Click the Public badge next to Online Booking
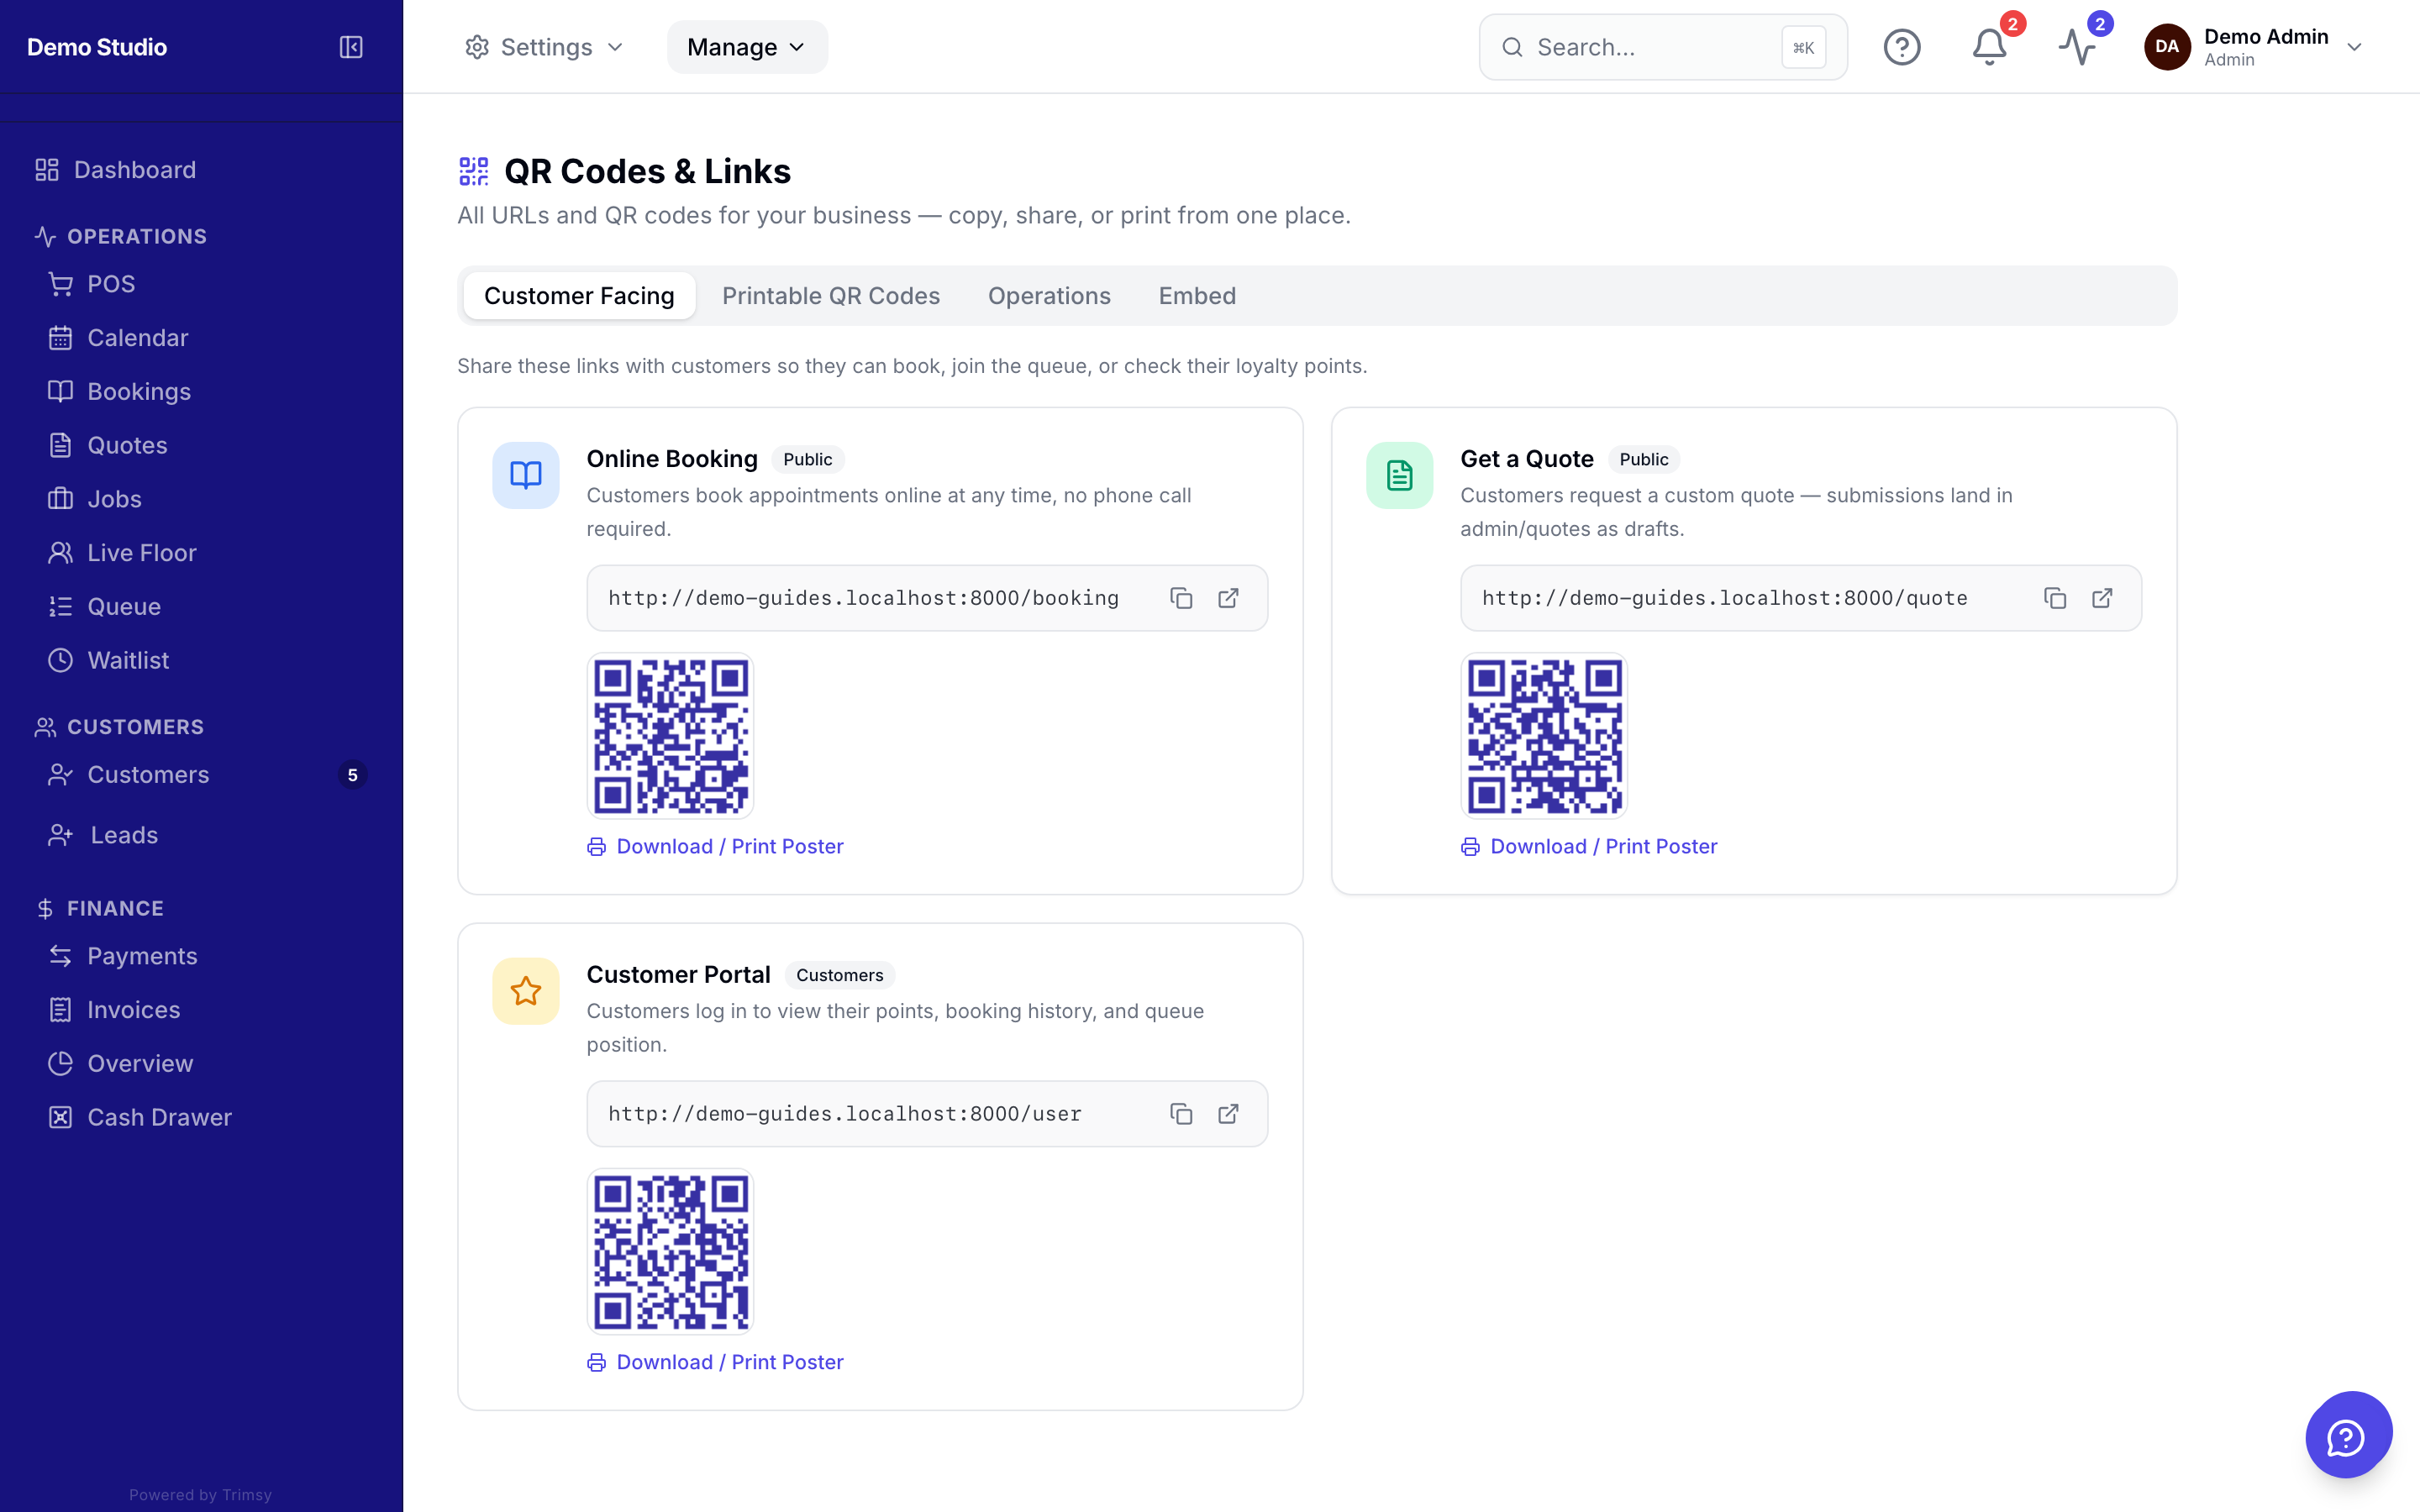 (x=808, y=459)
